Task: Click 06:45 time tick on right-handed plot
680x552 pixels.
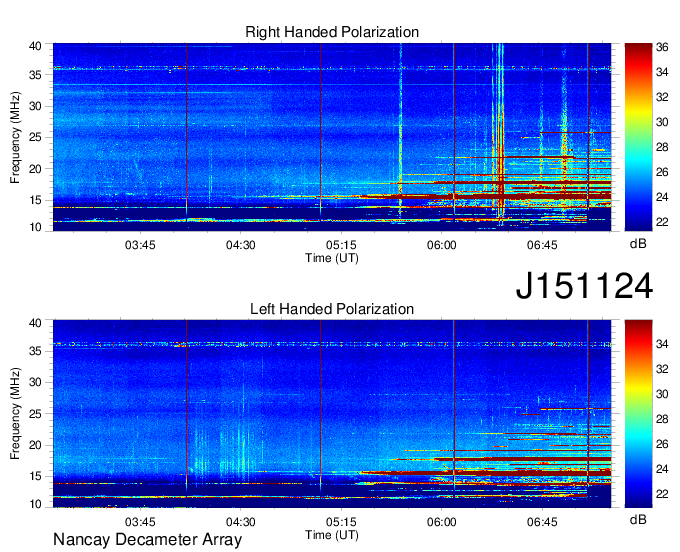Action: [542, 245]
